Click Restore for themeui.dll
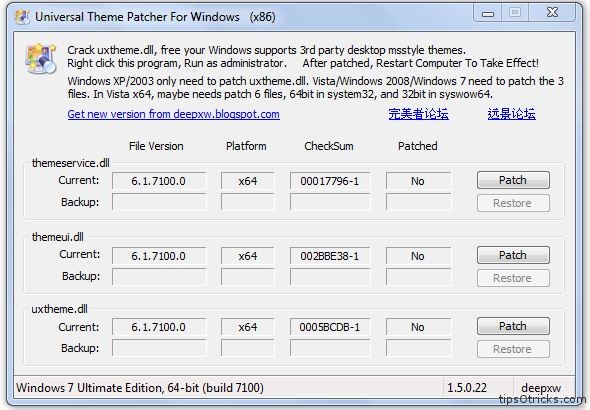Screen dimensions: 590x410 tap(513, 278)
